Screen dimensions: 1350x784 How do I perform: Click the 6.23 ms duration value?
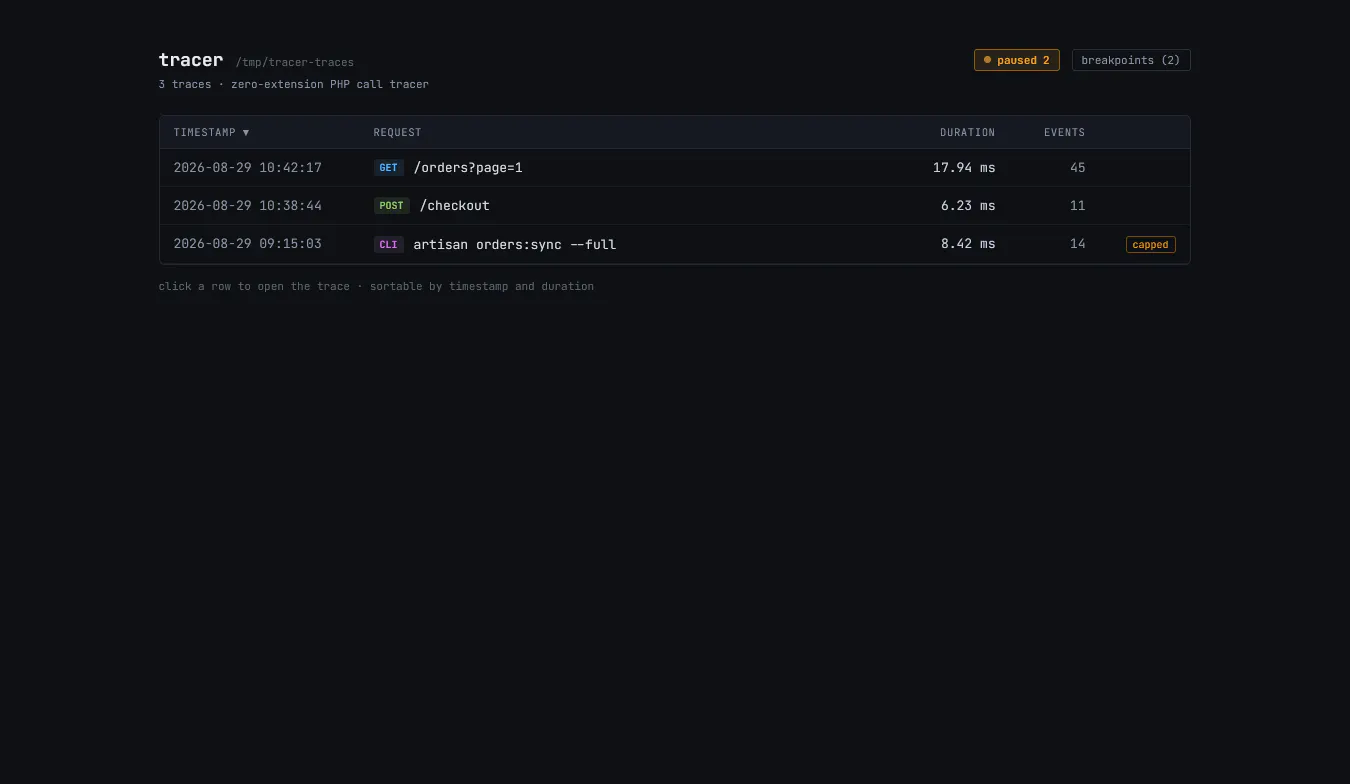pyautogui.click(x=968, y=206)
